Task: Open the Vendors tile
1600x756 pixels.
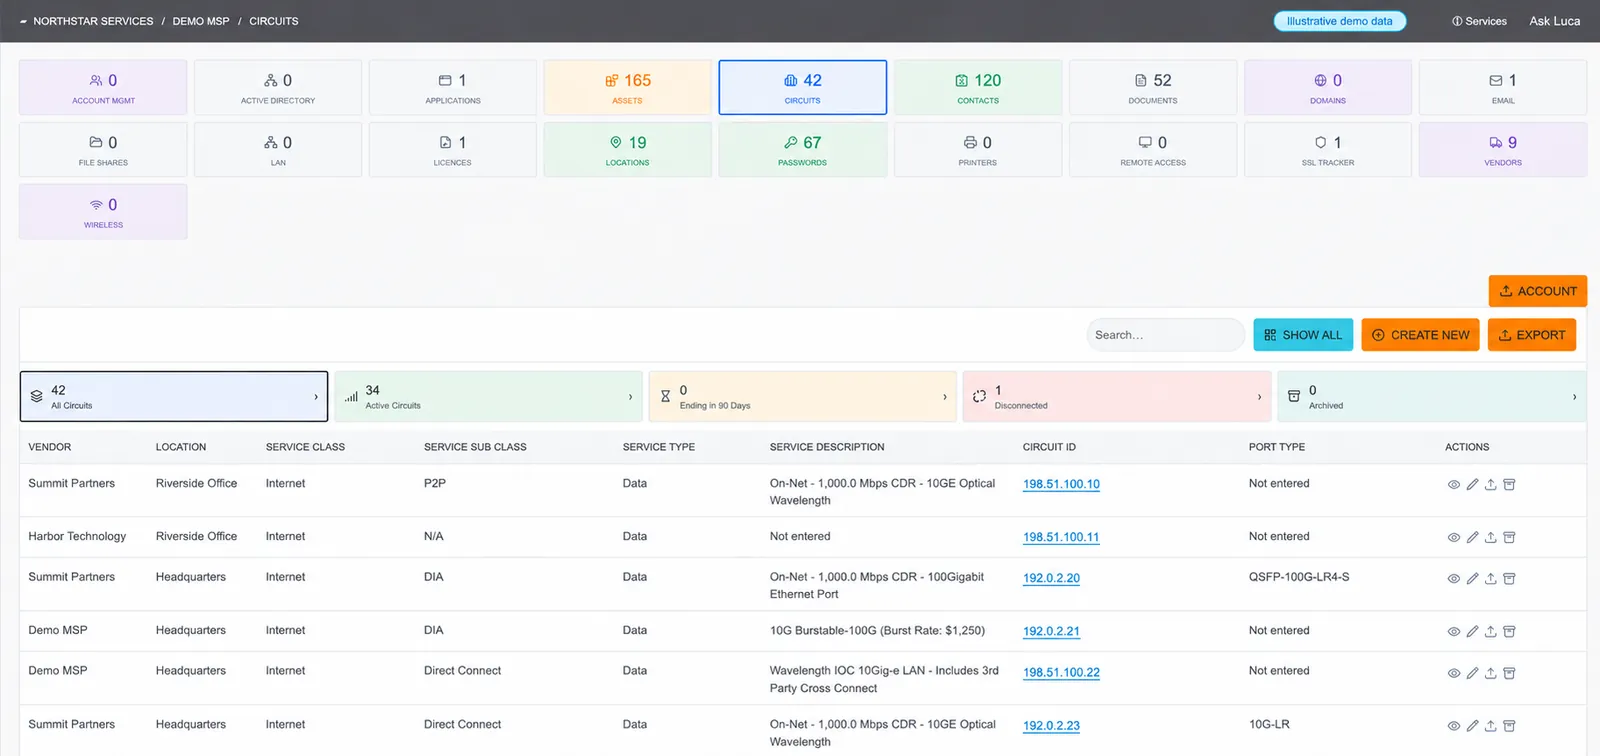Action: point(1502,149)
